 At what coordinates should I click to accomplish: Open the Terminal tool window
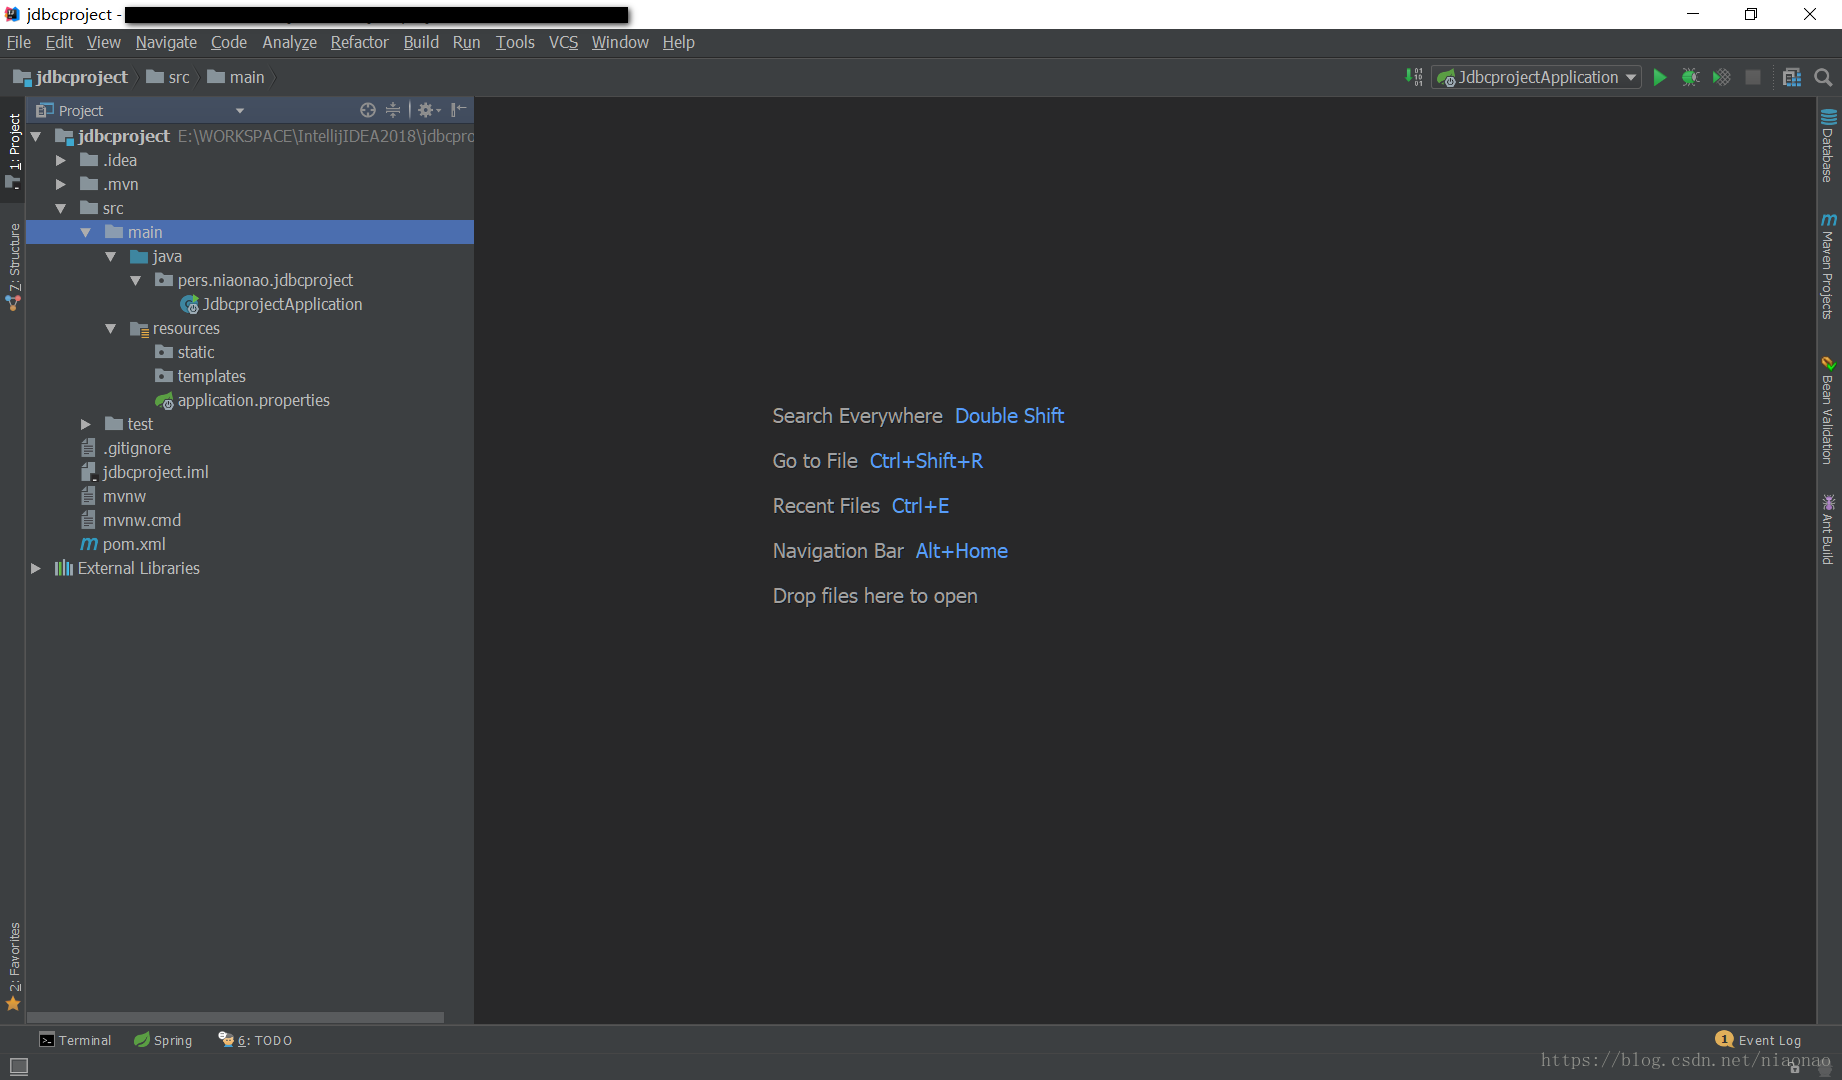click(x=76, y=1040)
